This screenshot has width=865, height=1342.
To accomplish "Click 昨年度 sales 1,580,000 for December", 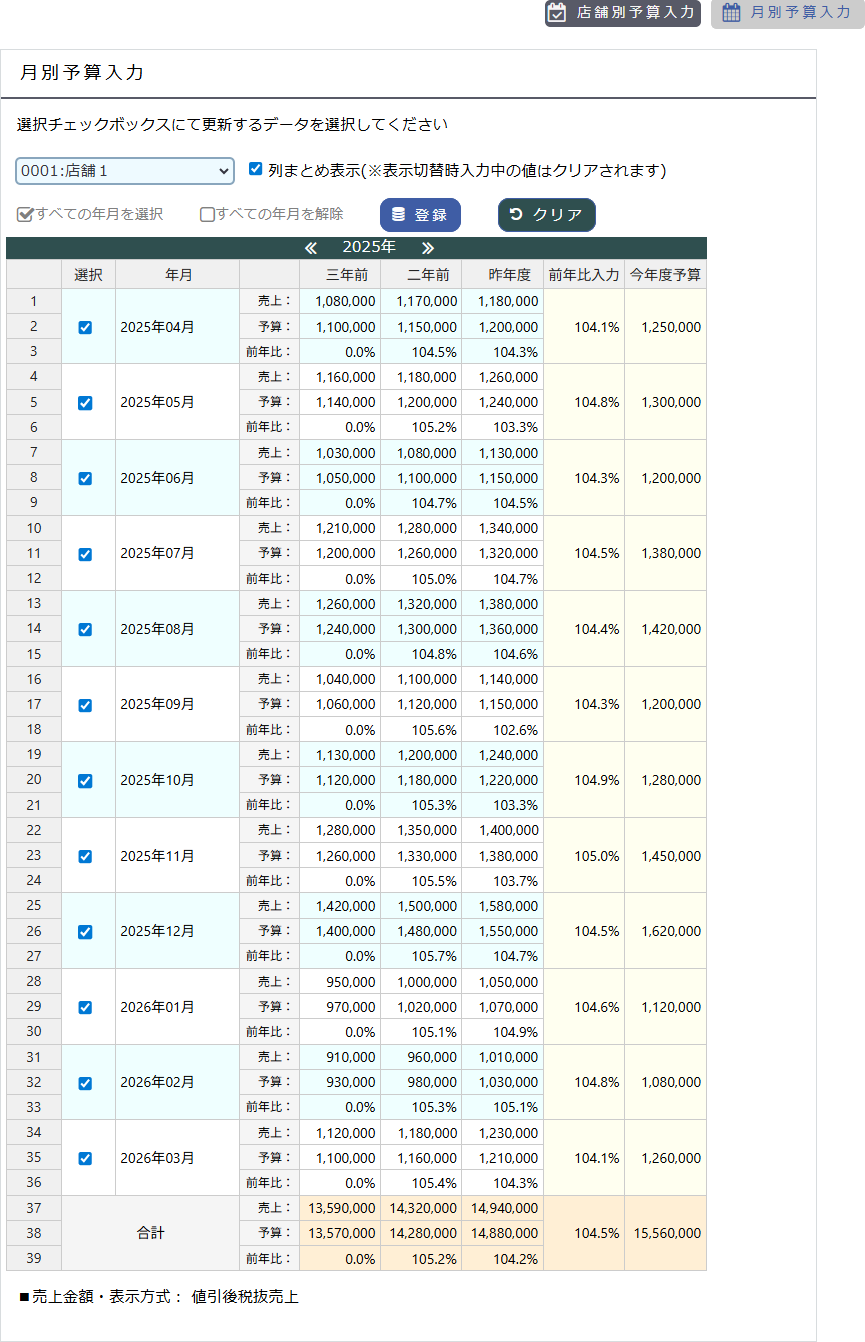I will point(503,906).
